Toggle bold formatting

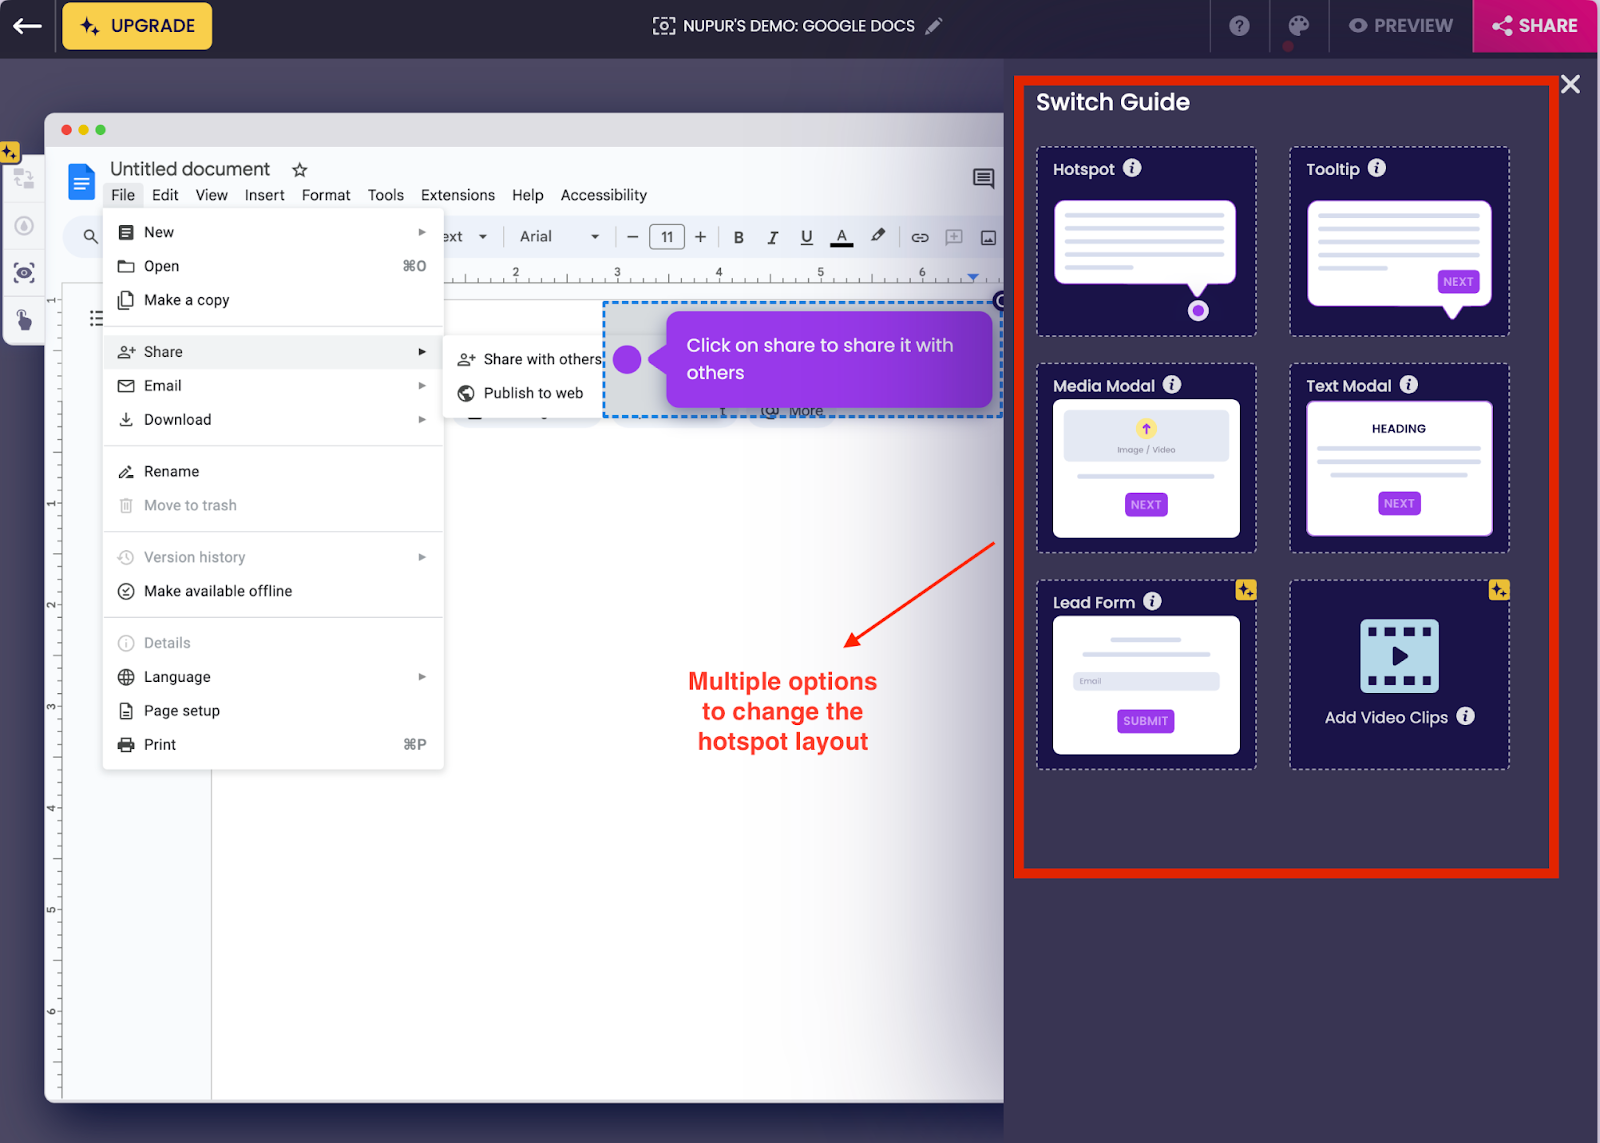pyautogui.click(x=739, y=237)
